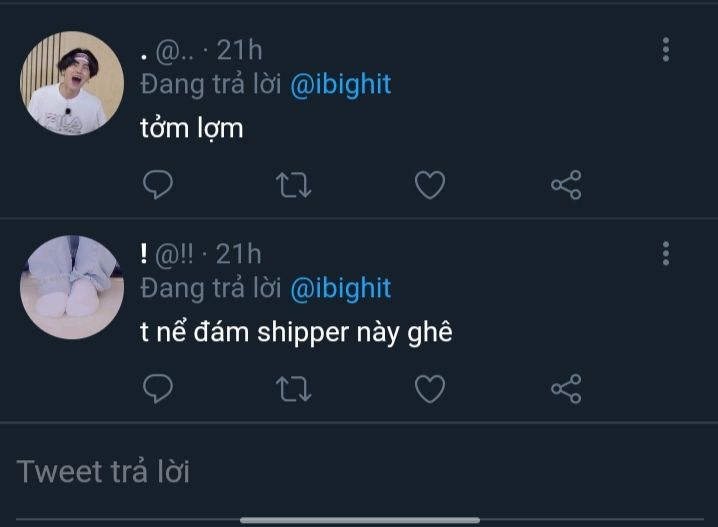
Task: Retweet the "tởm lợm" tweet
Action: 294,185
